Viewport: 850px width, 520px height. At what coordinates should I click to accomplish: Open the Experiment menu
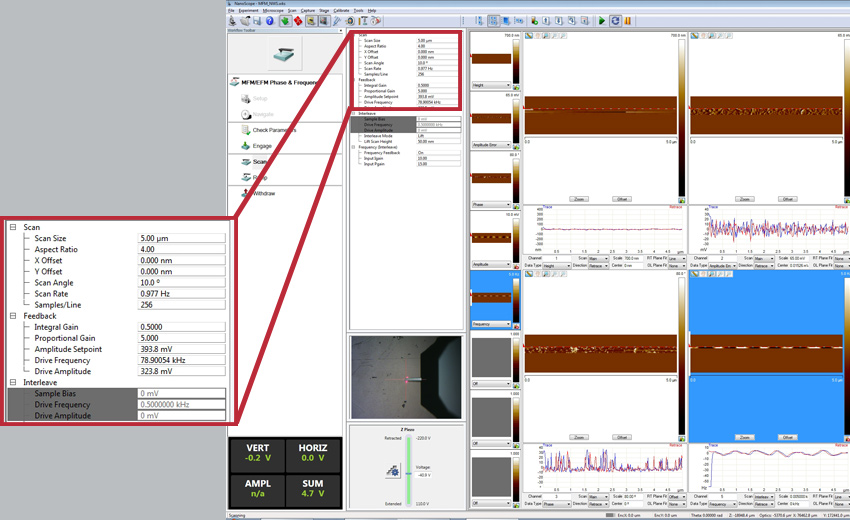pos(248,10)
